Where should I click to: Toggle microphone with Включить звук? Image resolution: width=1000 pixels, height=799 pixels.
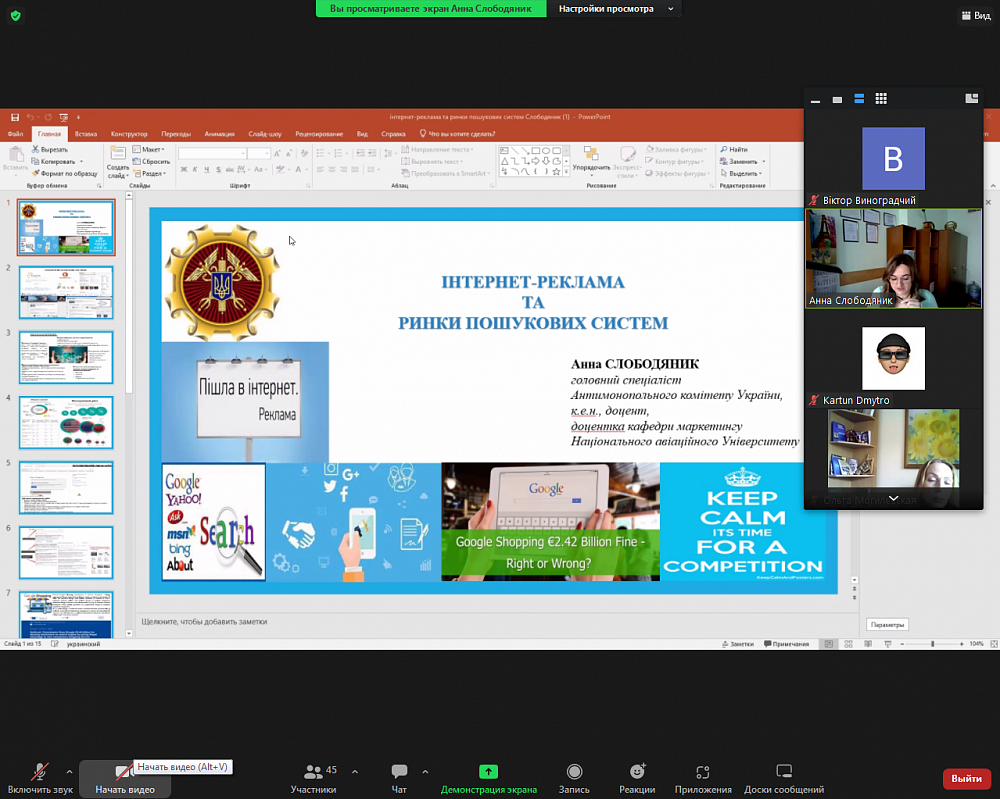pos(40,778)
